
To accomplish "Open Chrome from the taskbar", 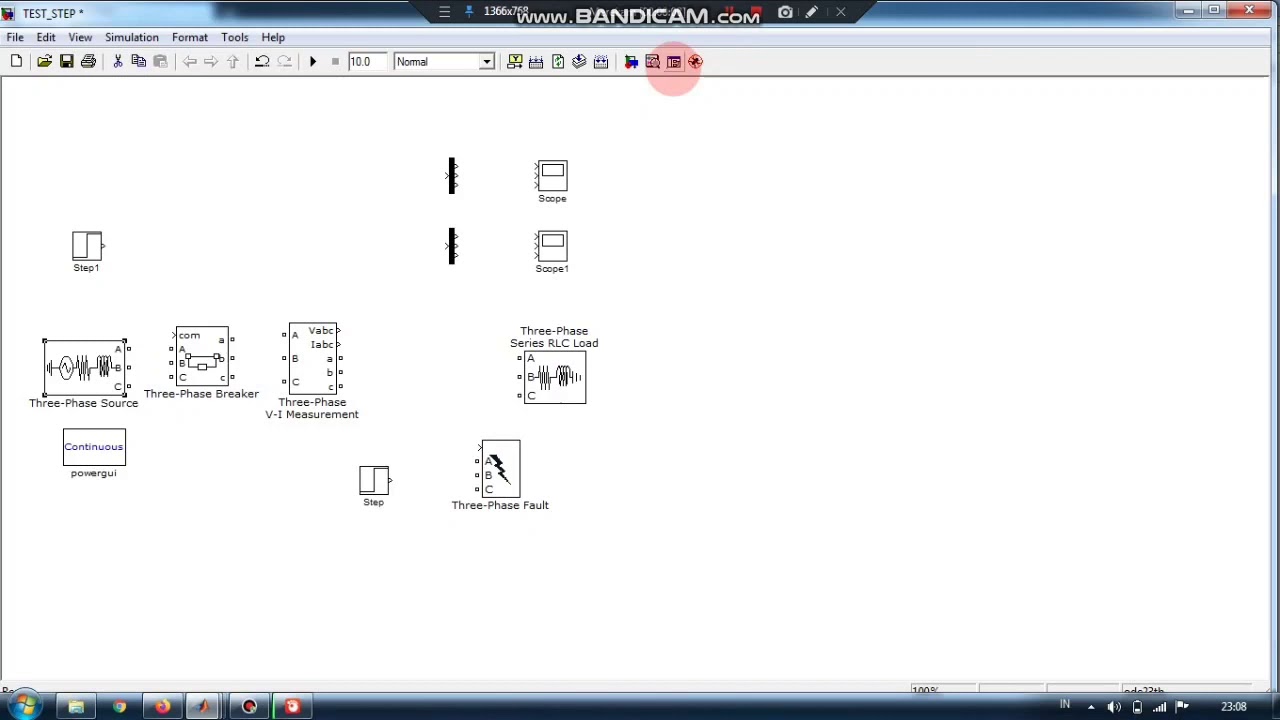I will coord(119,707).
